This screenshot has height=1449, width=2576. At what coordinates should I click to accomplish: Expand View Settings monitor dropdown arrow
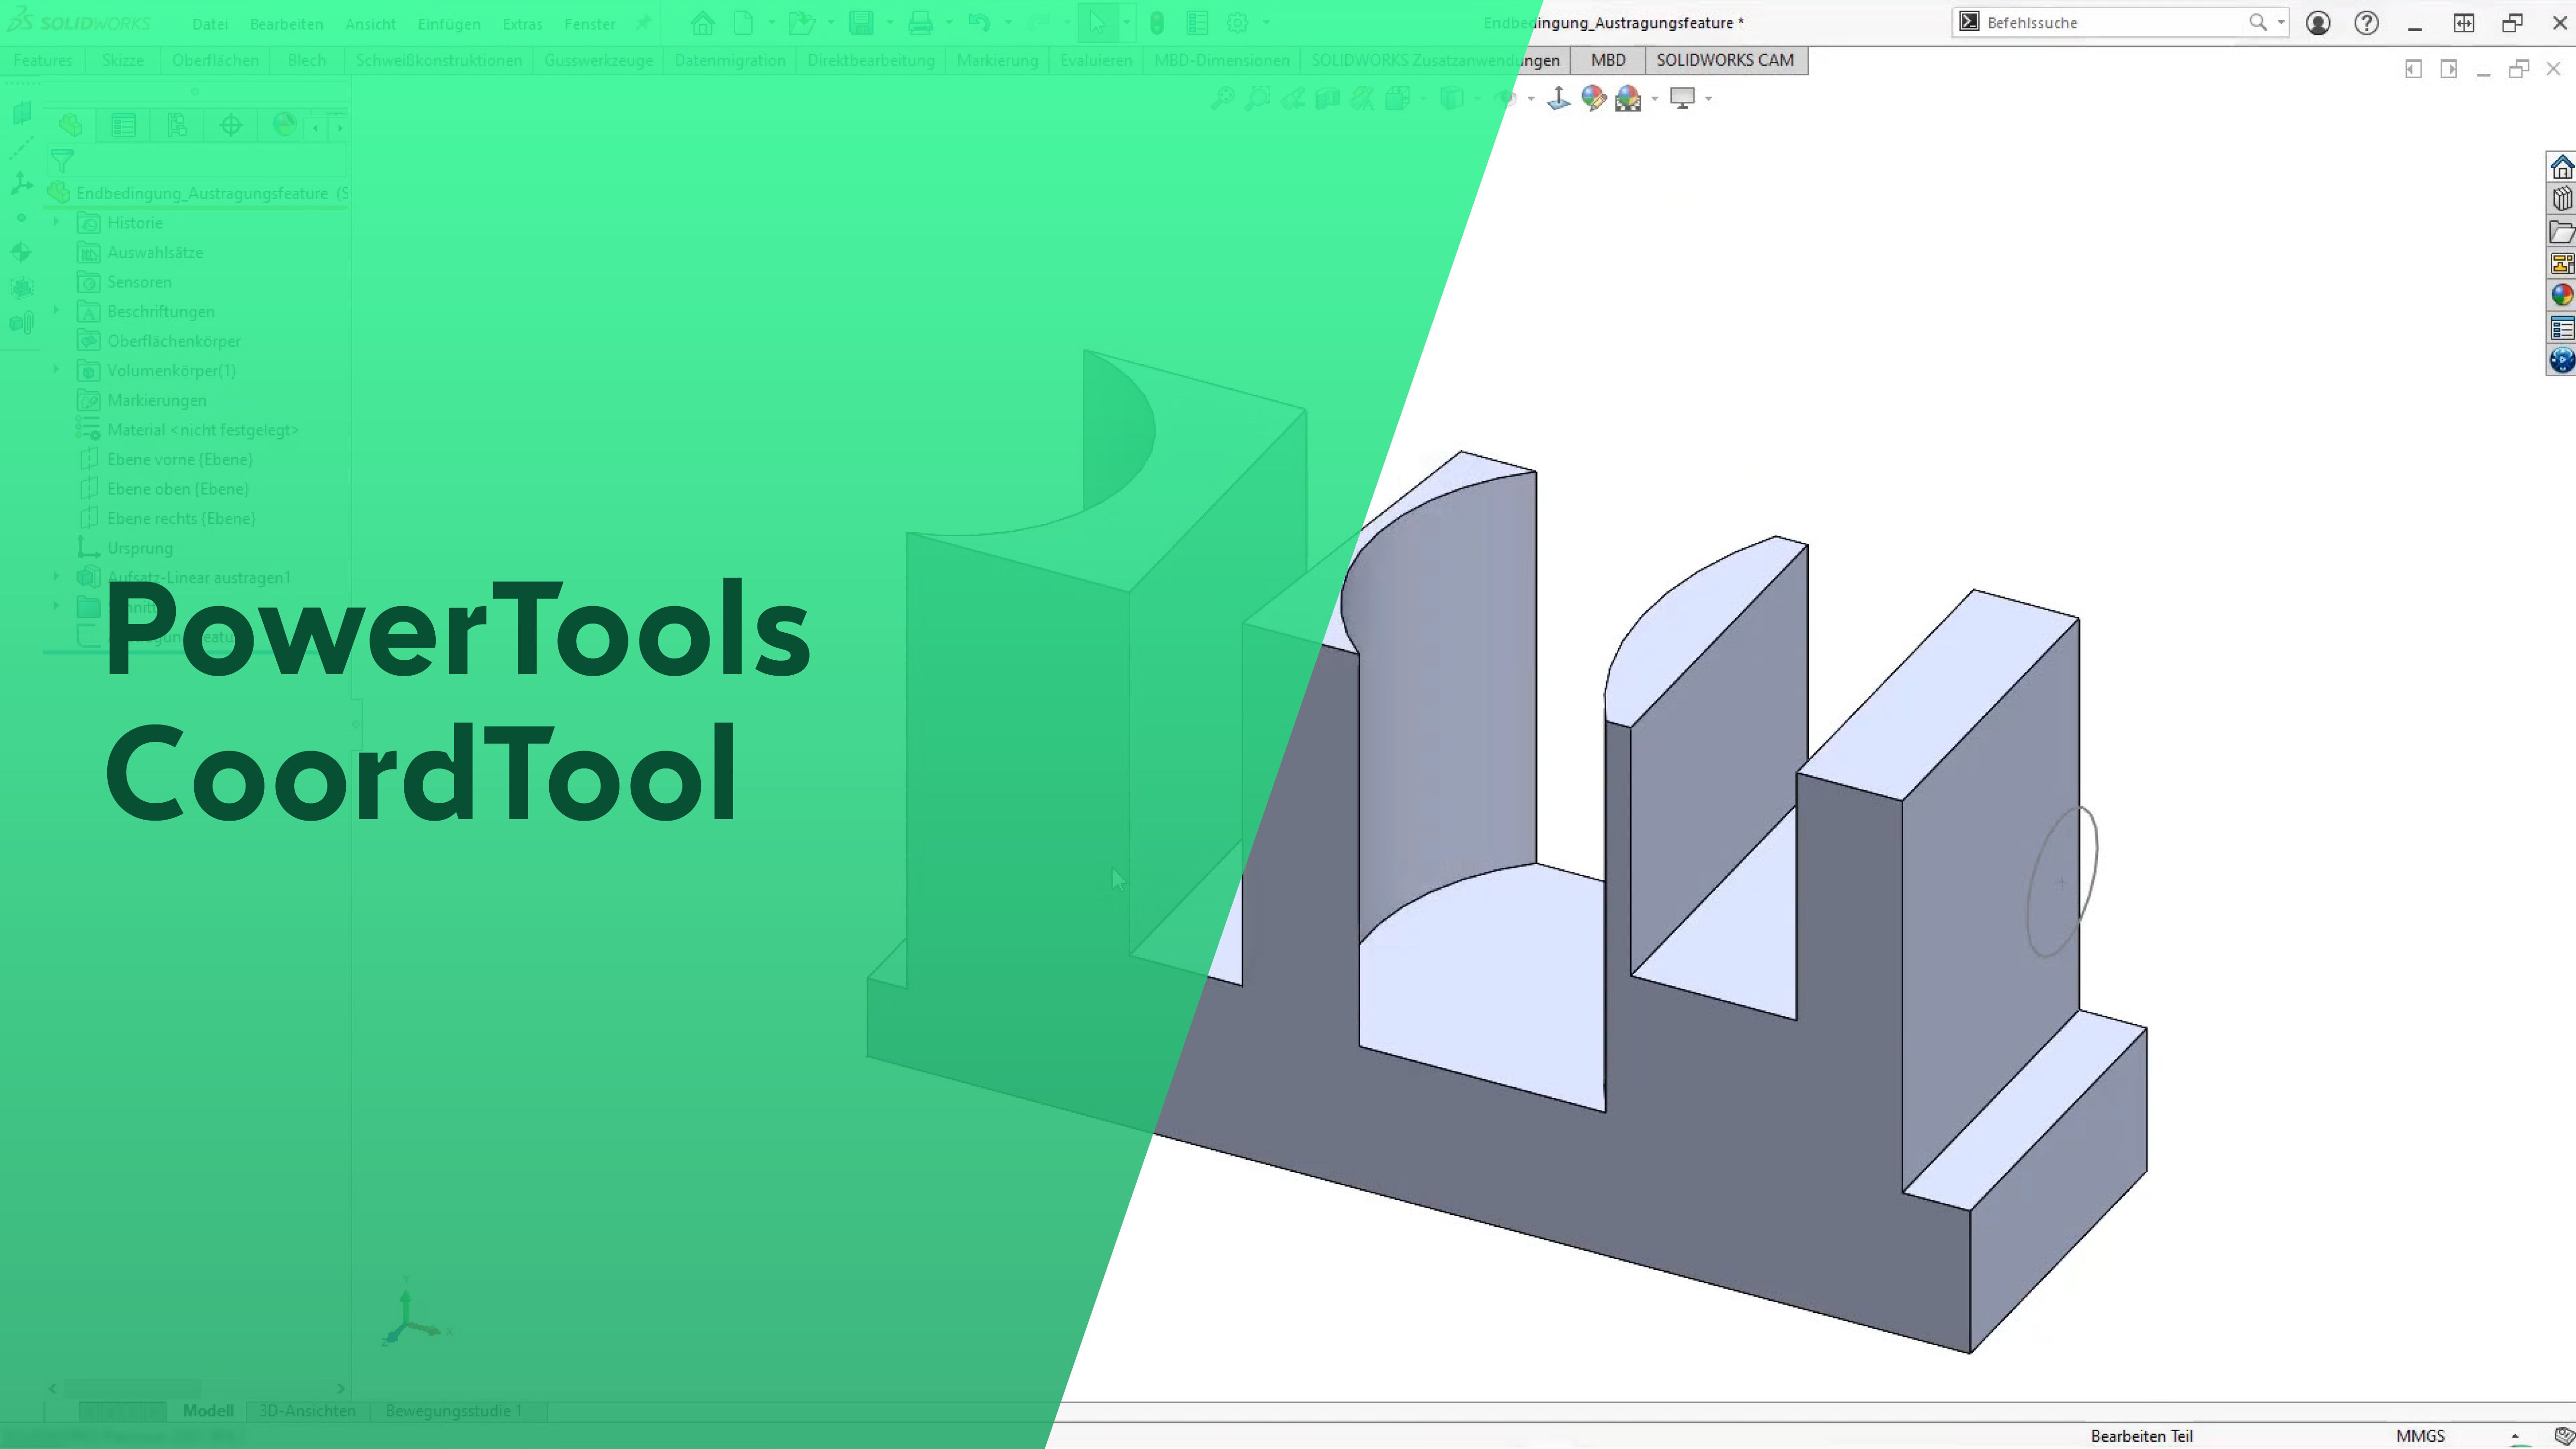pos(1709,99)
